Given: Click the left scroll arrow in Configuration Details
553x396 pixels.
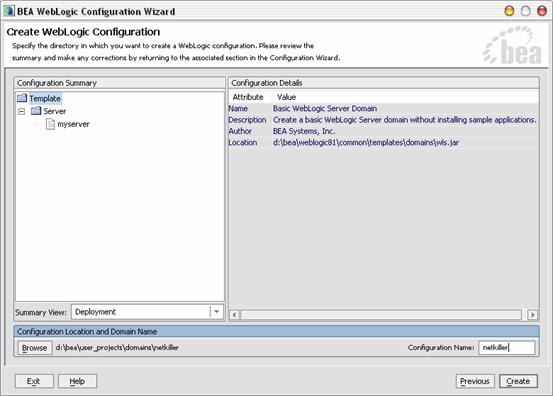Looking at the screenshot, I should 235,315.
